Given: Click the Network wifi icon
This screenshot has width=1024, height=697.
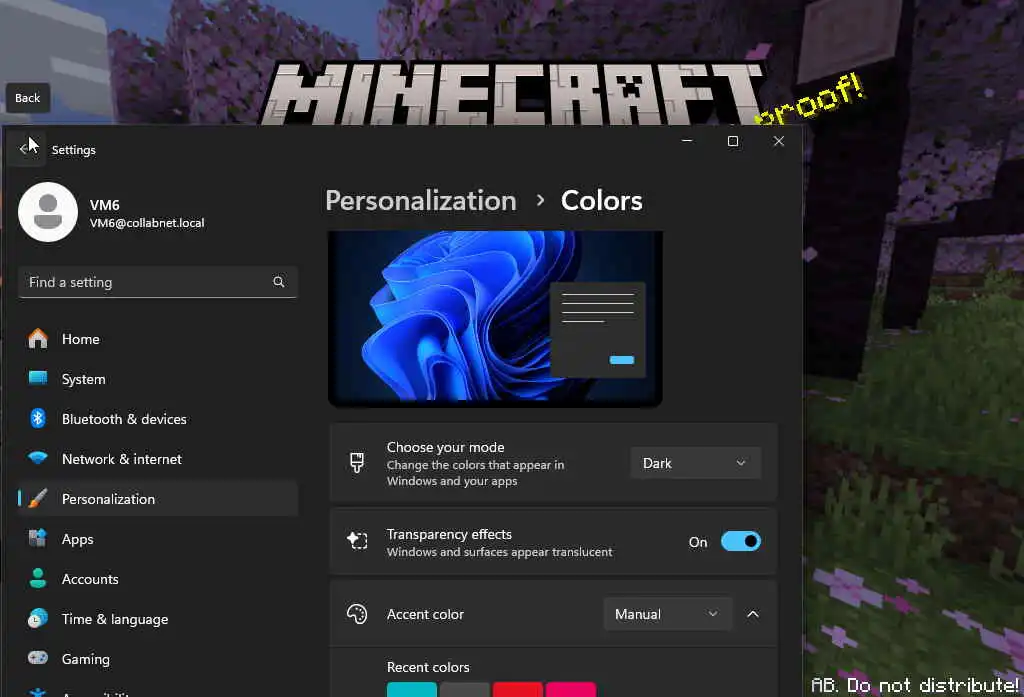Looking at the screenshot, I should pyautogui.click(x=38, y=458).
